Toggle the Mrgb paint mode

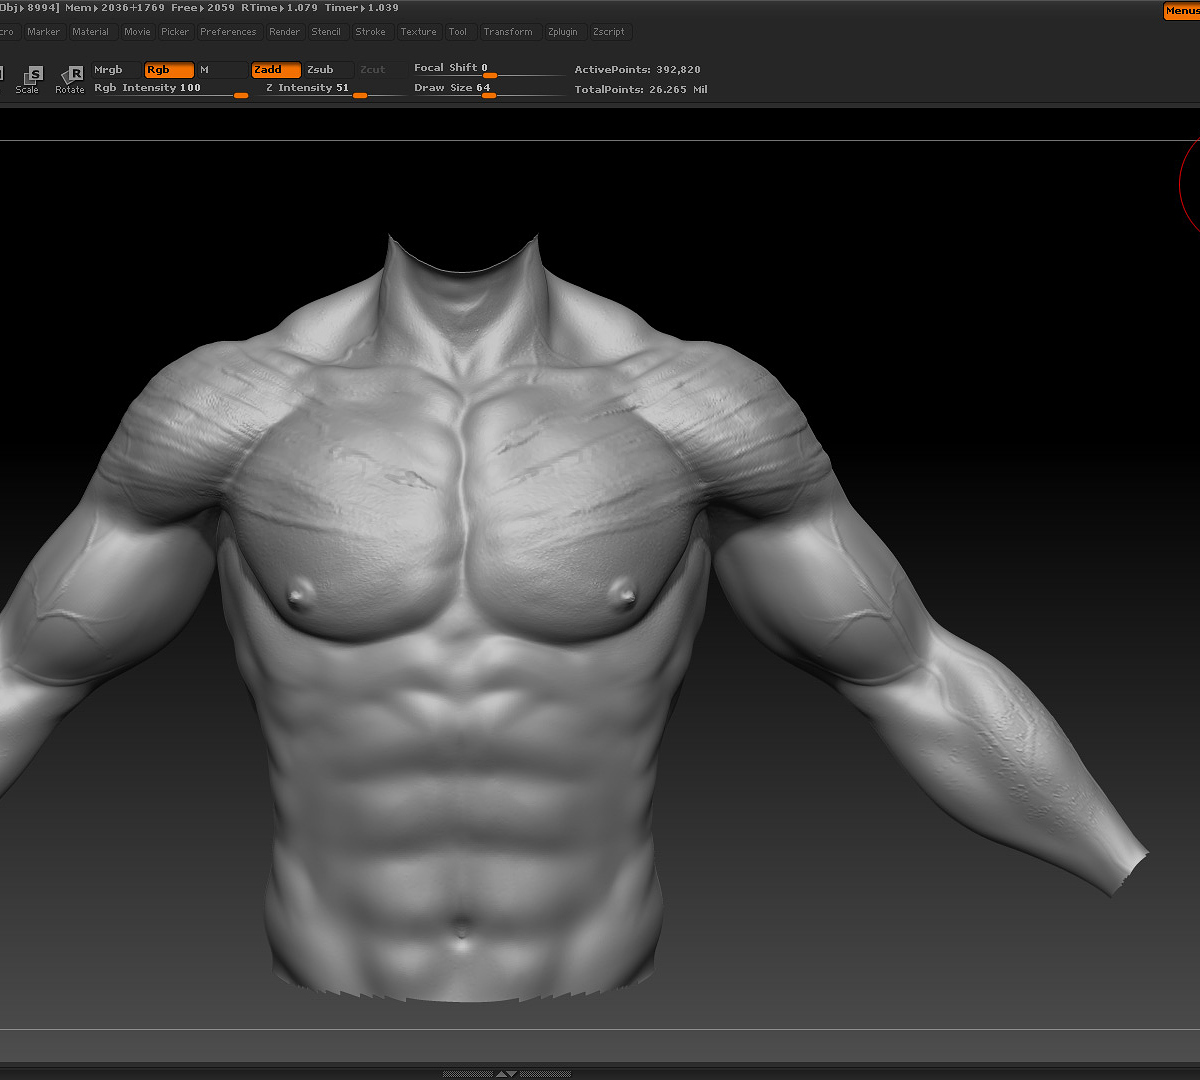[116, 70]
